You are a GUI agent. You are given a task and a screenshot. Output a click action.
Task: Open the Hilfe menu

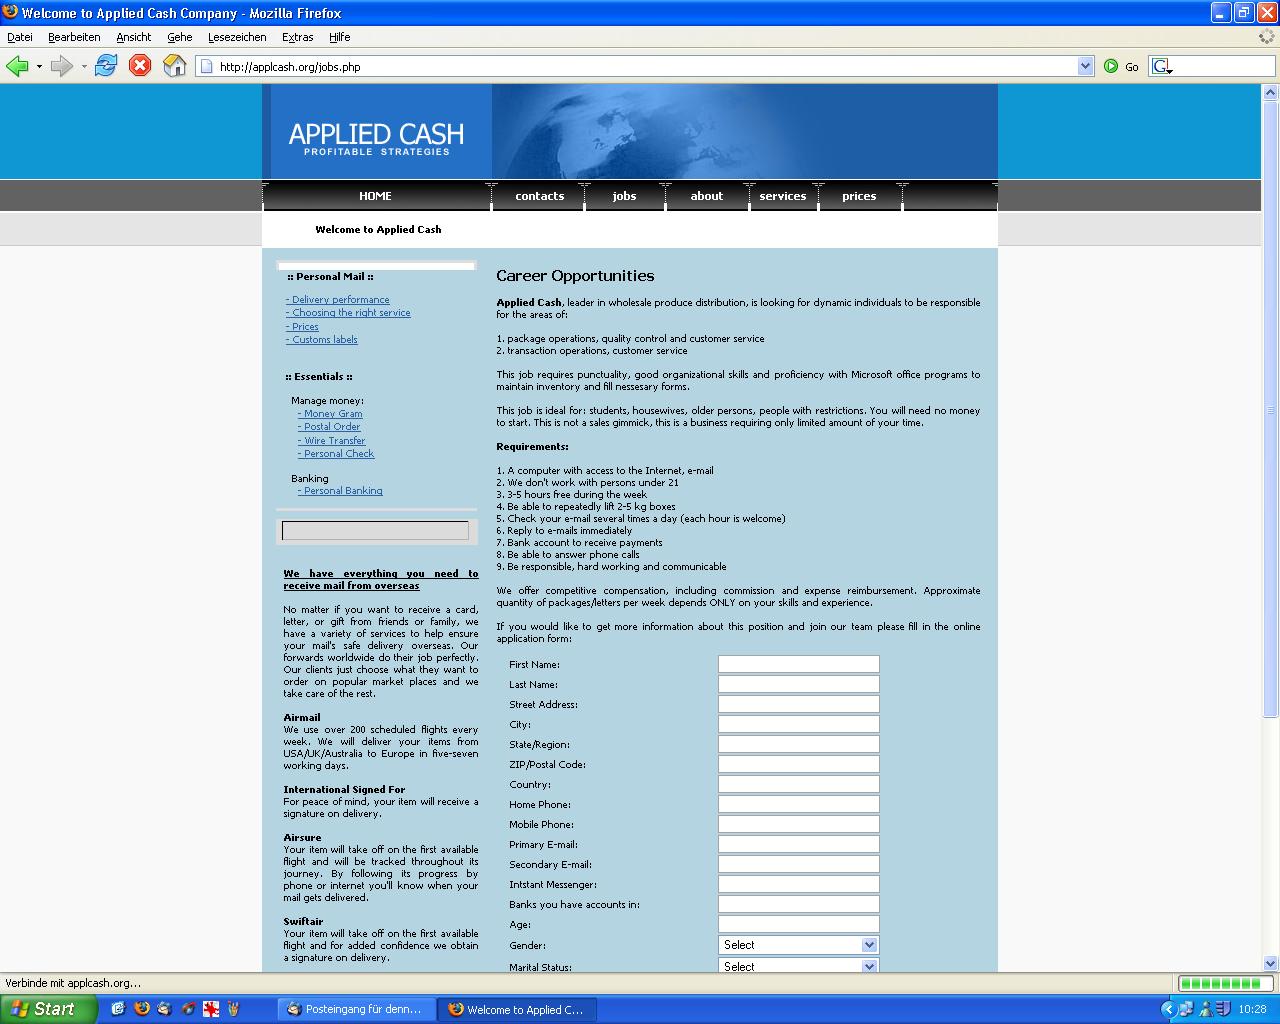coord(340,37)
